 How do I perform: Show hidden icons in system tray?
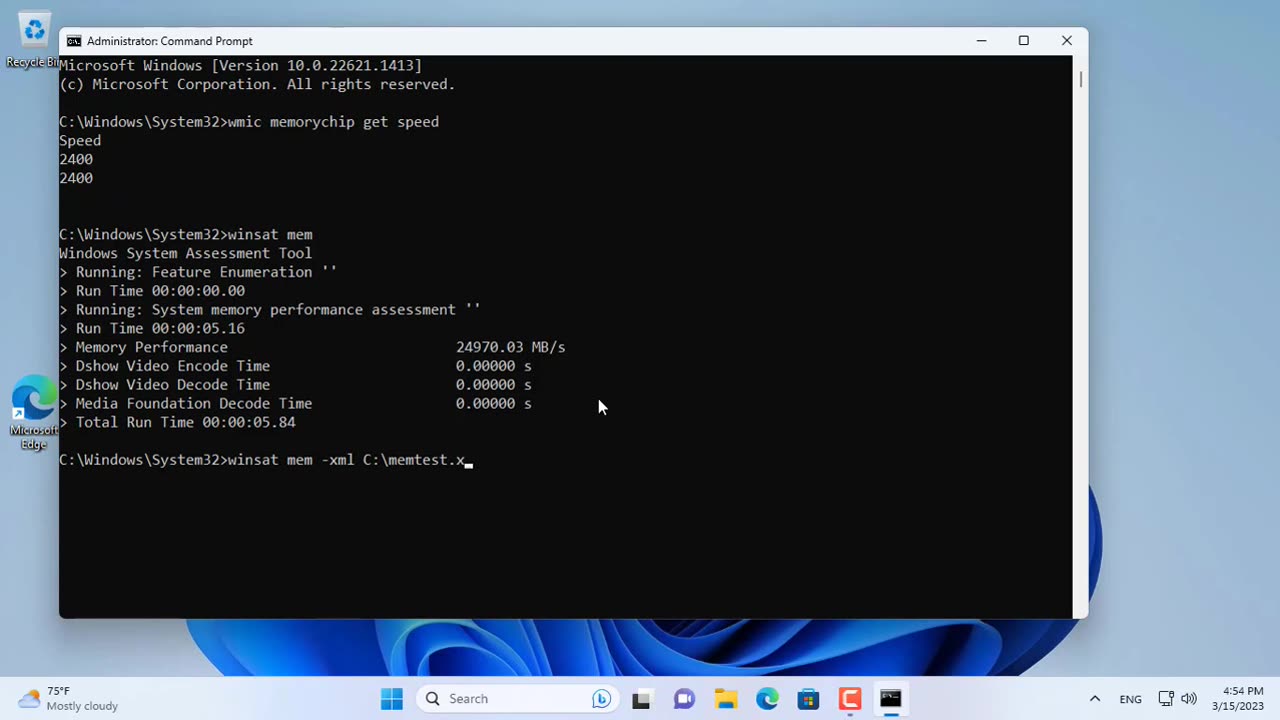[1095, 699]
